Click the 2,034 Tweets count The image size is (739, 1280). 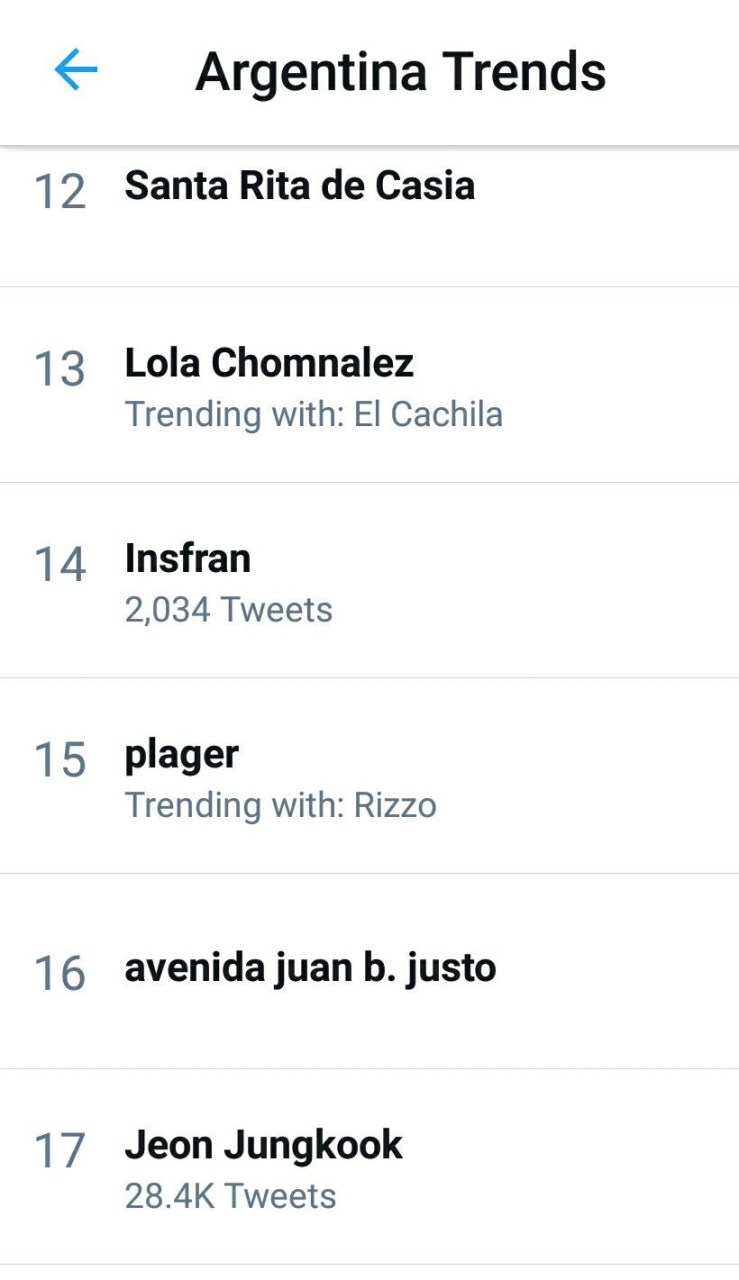coord(228,609)
